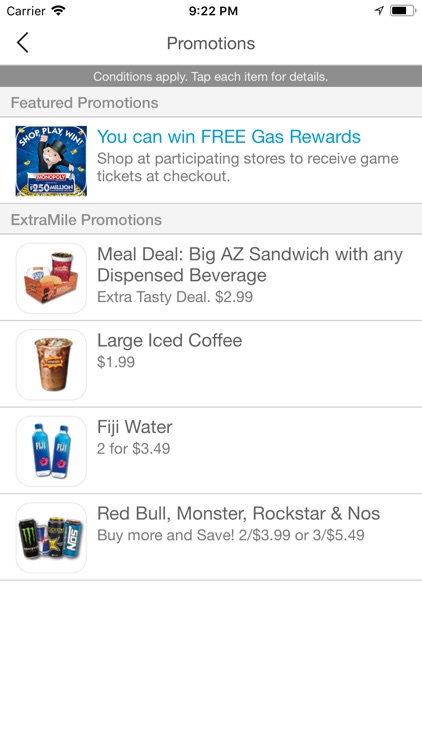Screen dimensions: 422x750
Task: Tap the back arrow icon
Action: 22,43
